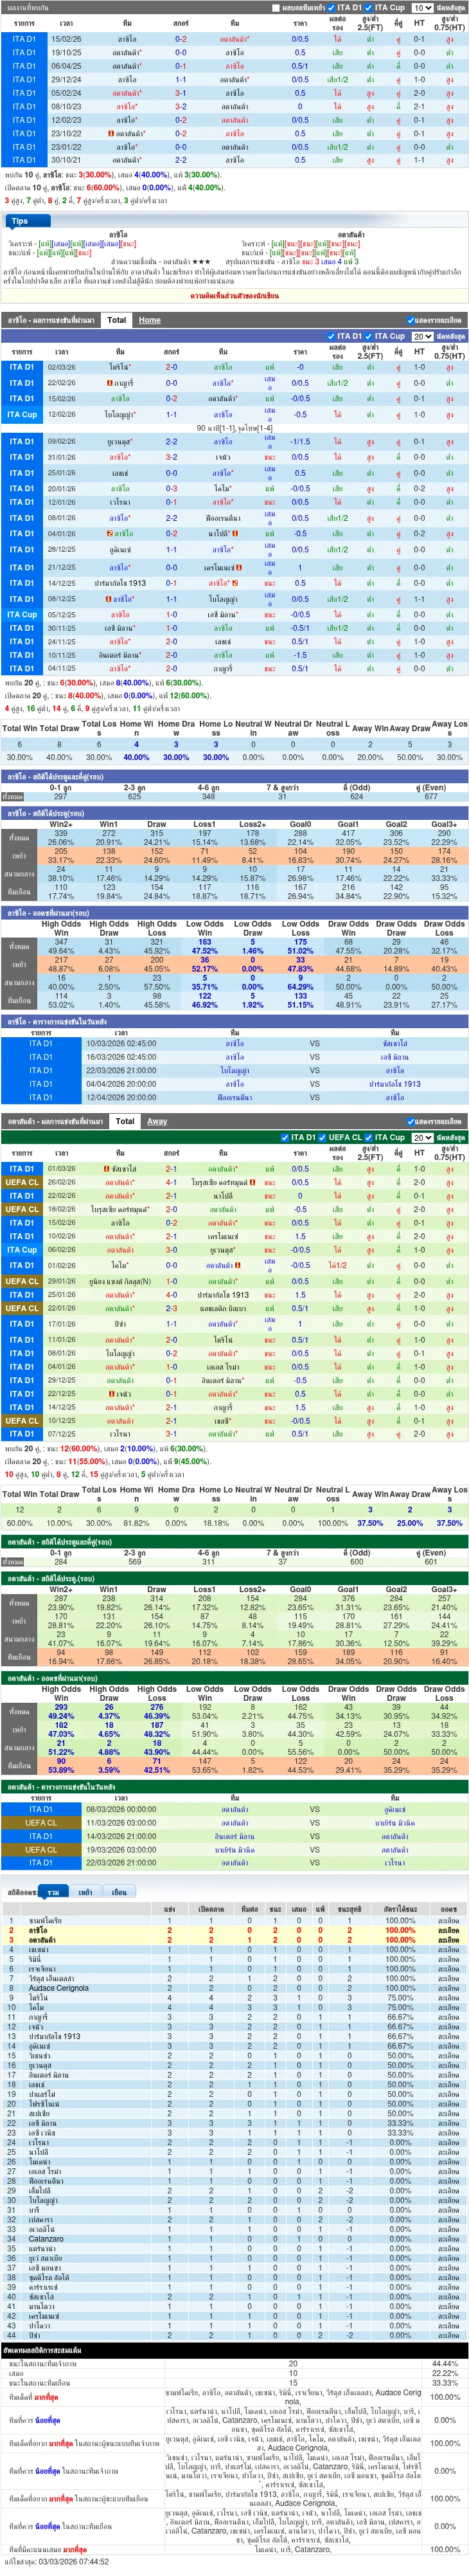Click the writer's personal opinion red link
The width and height of the screenshot is (469, 2576).
234,296
